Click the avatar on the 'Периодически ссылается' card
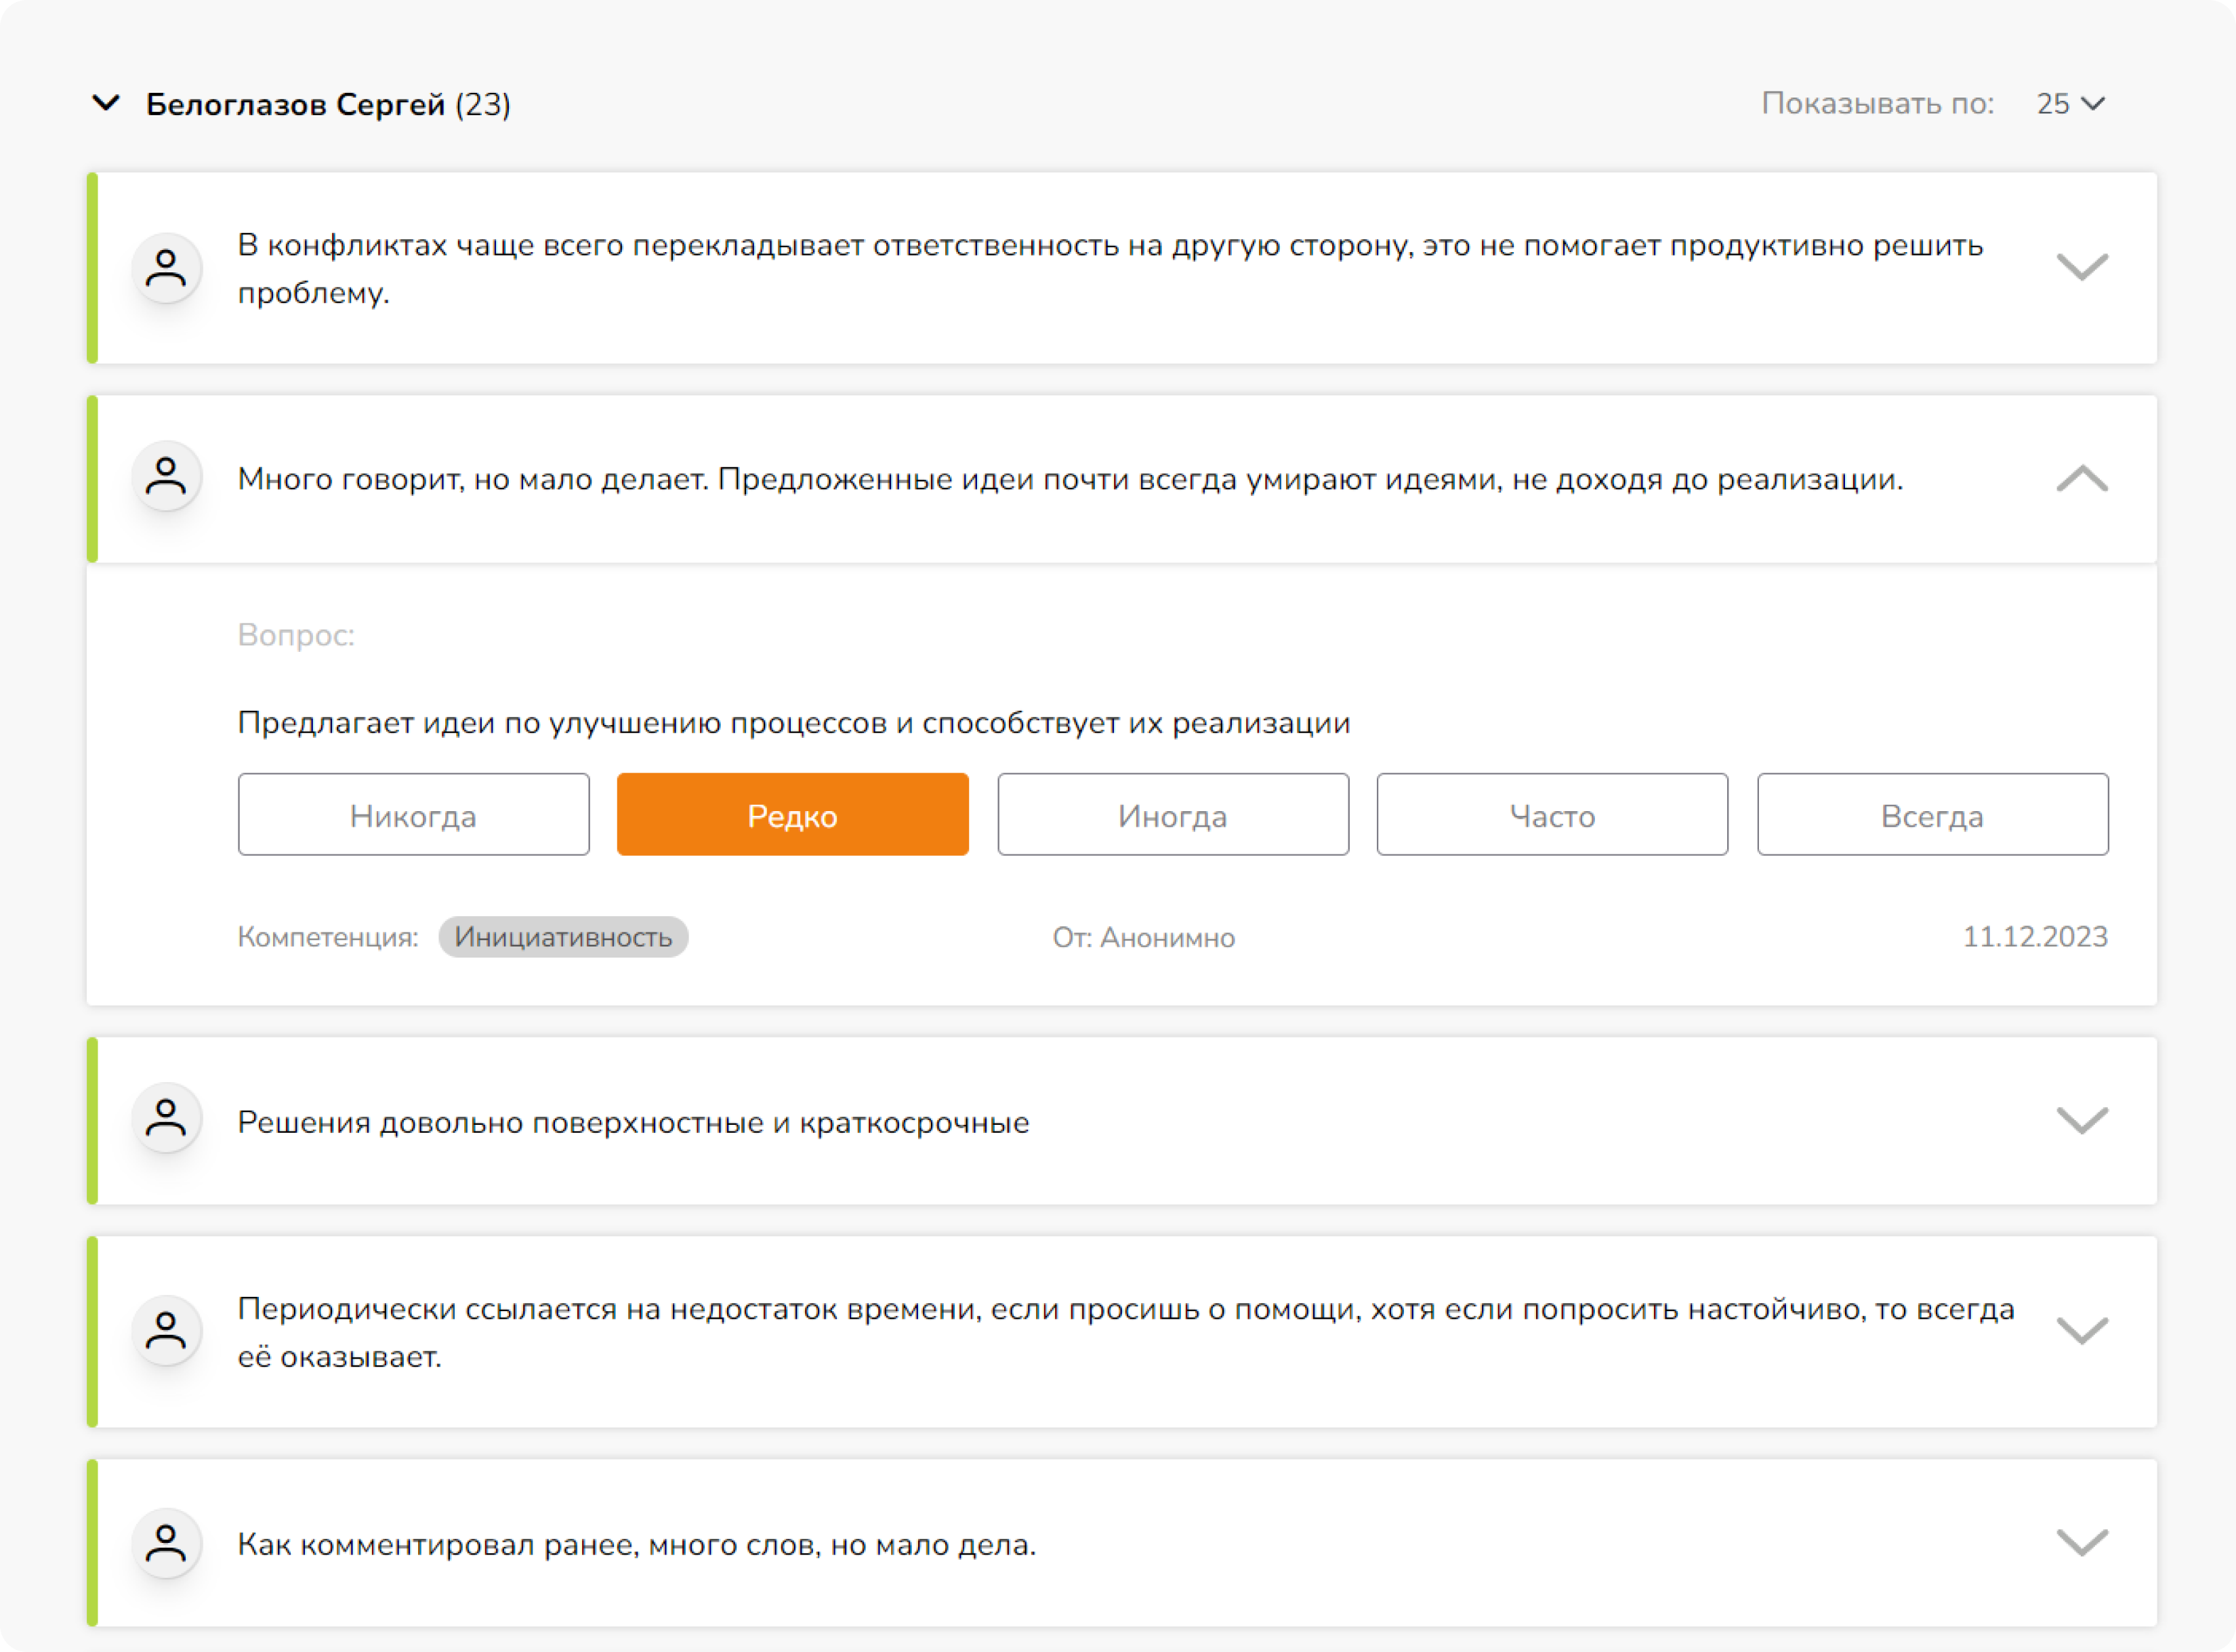 166,1330
